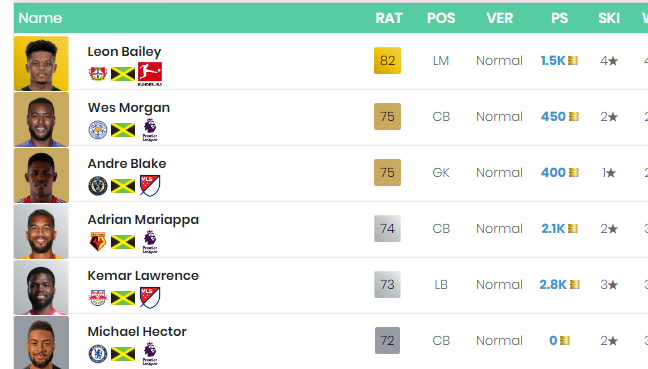Image resolution: width=648 pixels, height=369 pixels.
Task: Click the Leicester City badge under Wes Morgan
Action: click(x=98, y=130)
